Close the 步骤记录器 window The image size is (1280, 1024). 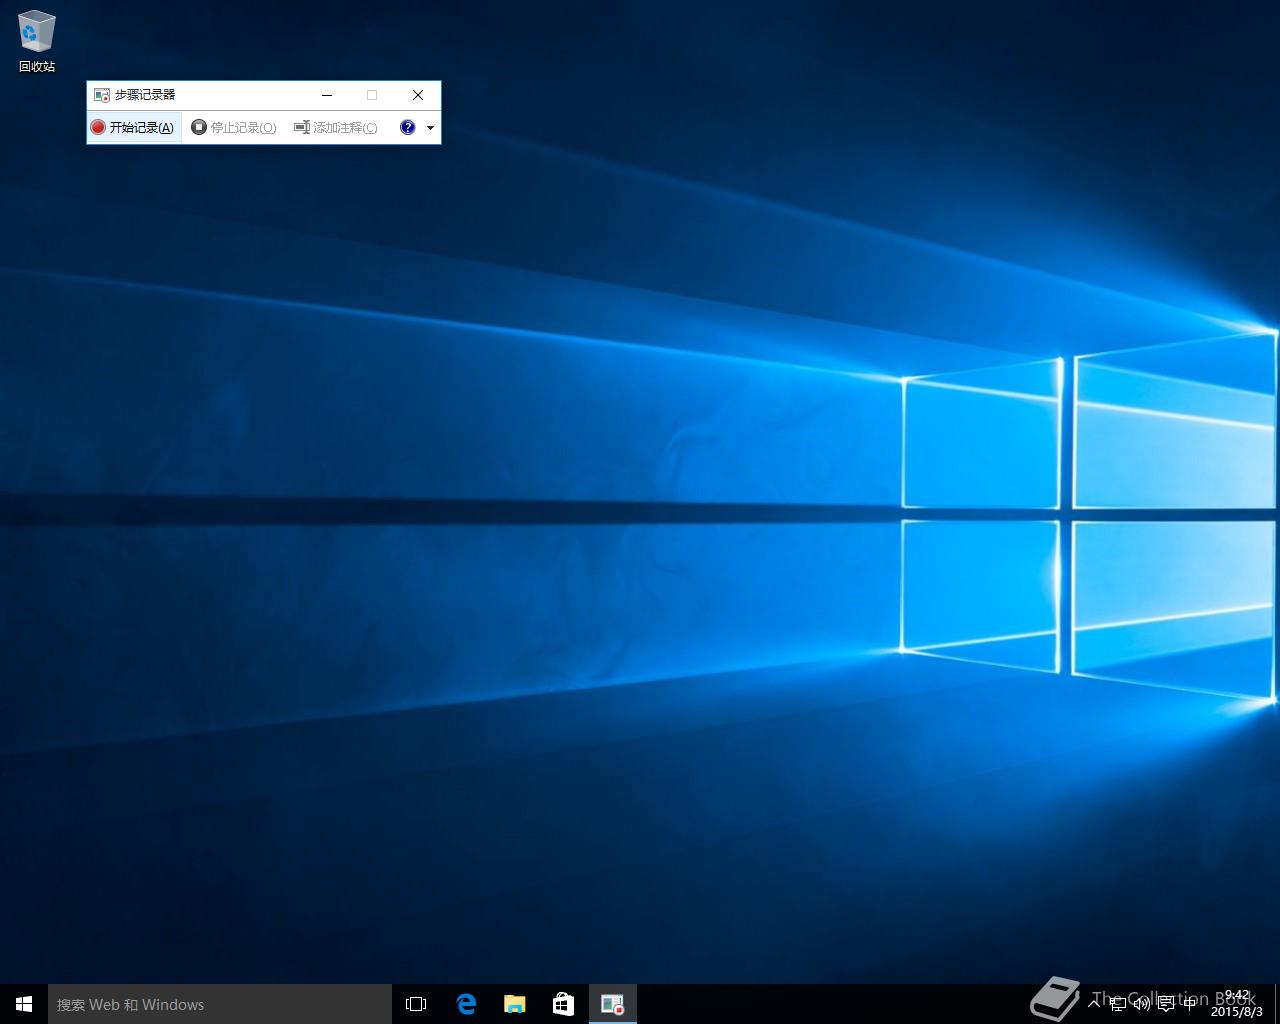(418, 95)
